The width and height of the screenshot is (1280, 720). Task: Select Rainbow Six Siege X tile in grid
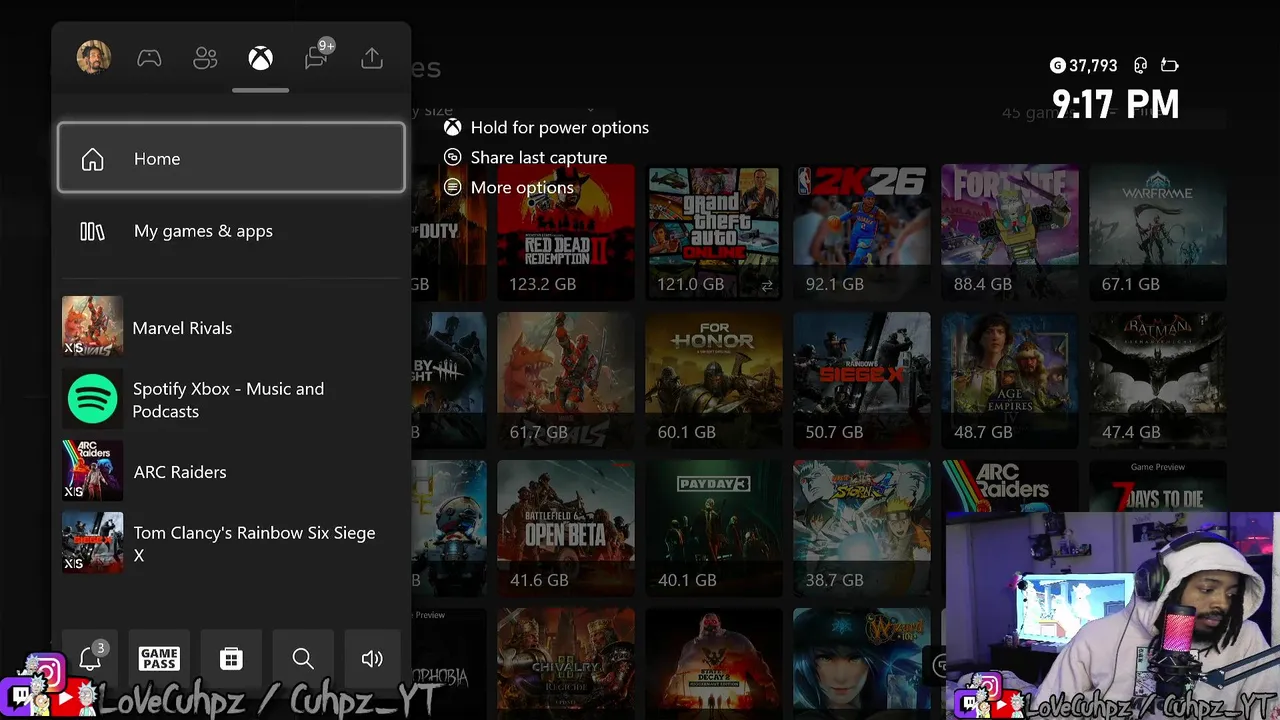tap(862, 381)
